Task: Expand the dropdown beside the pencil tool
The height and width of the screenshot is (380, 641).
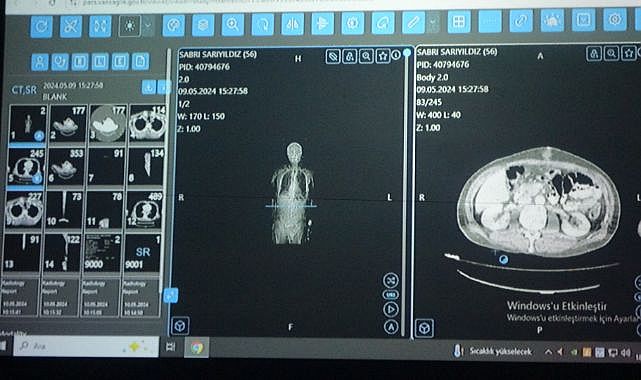Action: click(x=434, y=22)
